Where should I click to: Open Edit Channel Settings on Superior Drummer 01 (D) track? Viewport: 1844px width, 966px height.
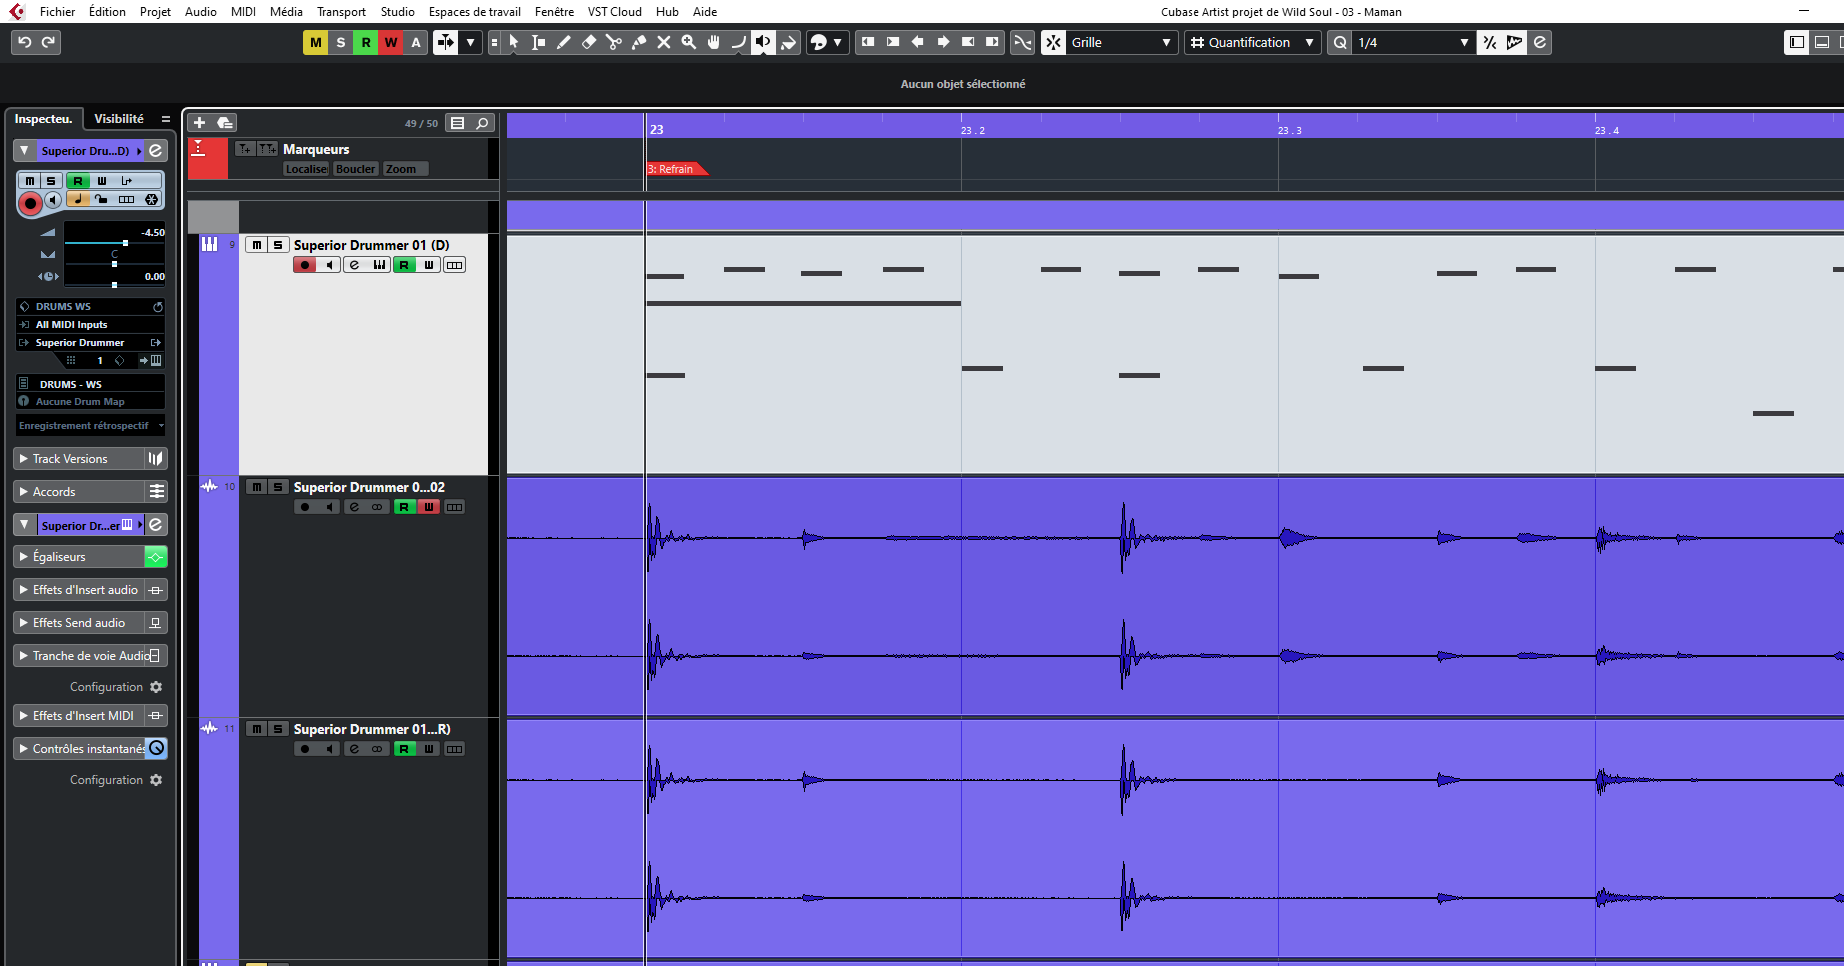pyautogui.click(x=354, y=265)
